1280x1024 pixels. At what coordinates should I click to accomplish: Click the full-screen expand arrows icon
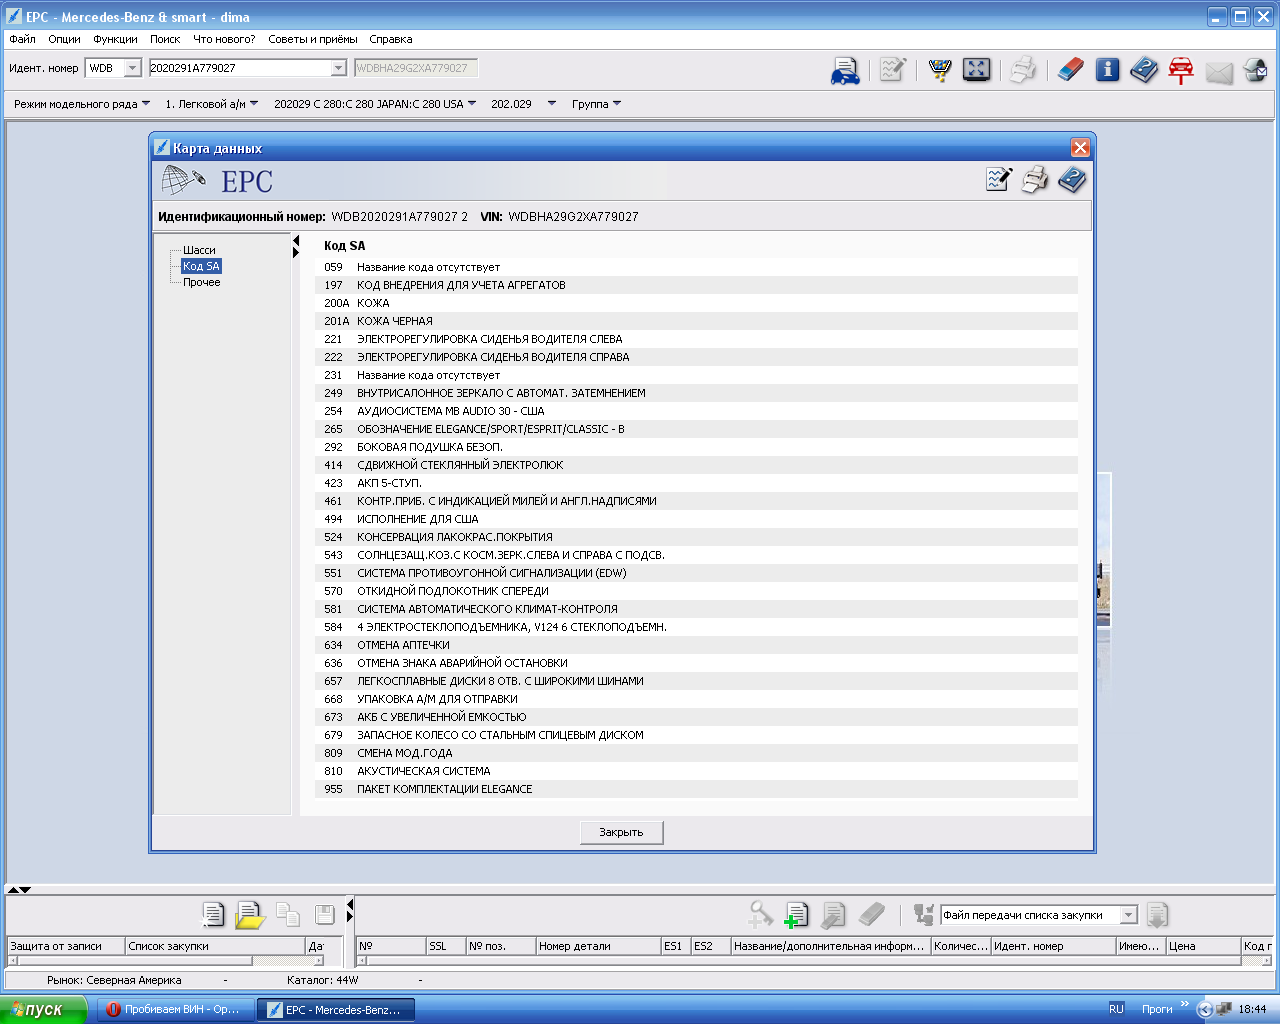pos(976,69)
